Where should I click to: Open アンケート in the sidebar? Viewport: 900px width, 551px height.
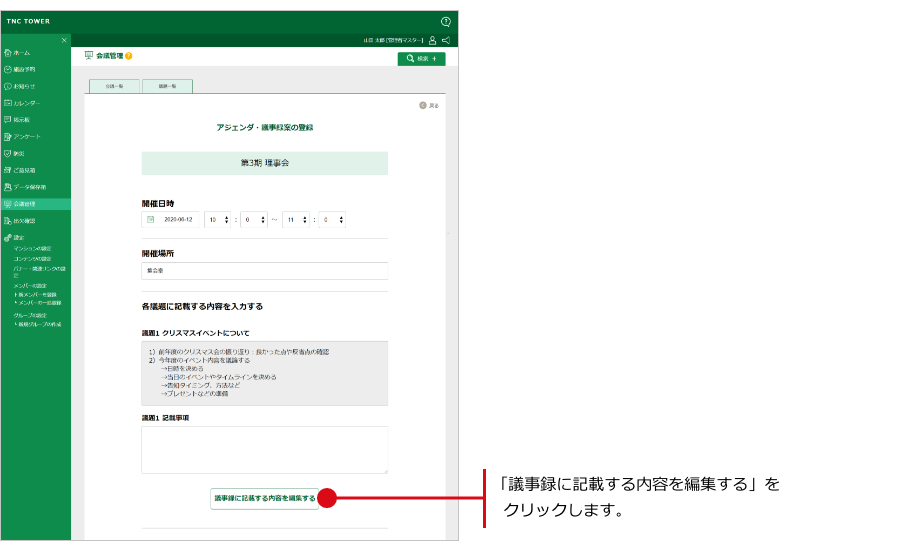pyautogui.click(x=22, y=137)
